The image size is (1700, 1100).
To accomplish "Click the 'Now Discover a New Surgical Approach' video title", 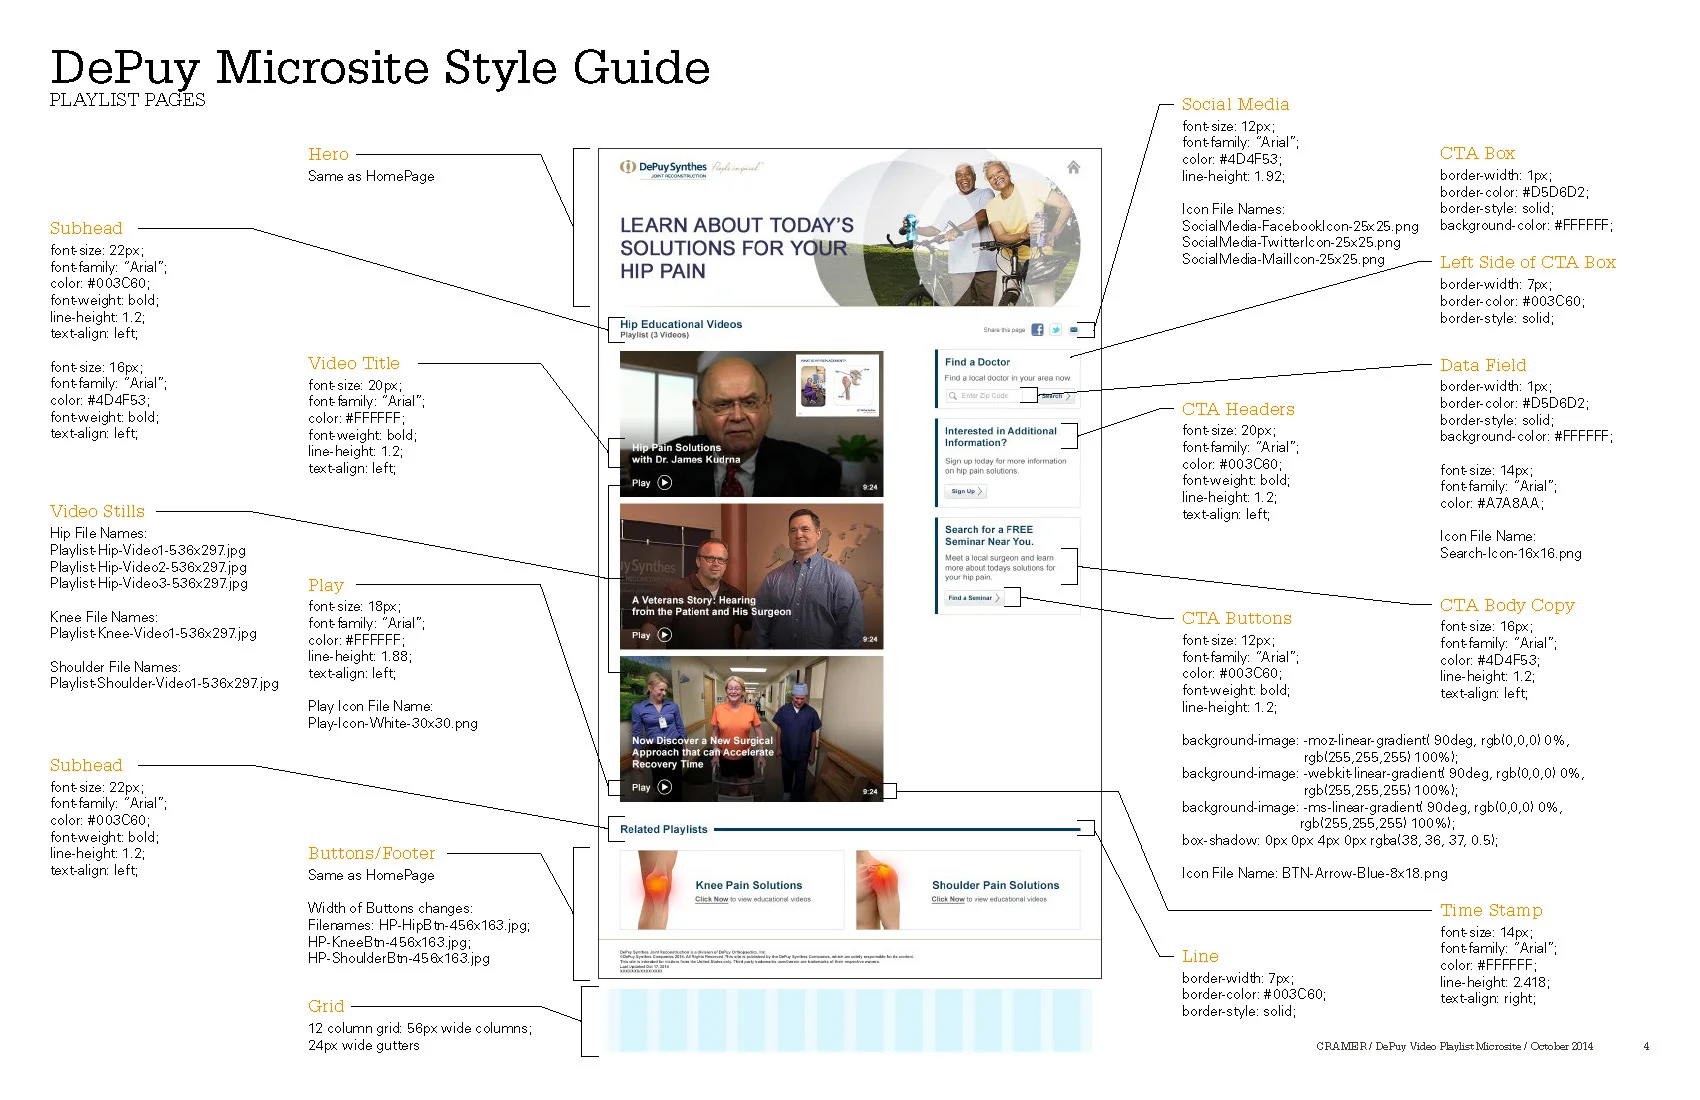I will [x=703, y=752].
